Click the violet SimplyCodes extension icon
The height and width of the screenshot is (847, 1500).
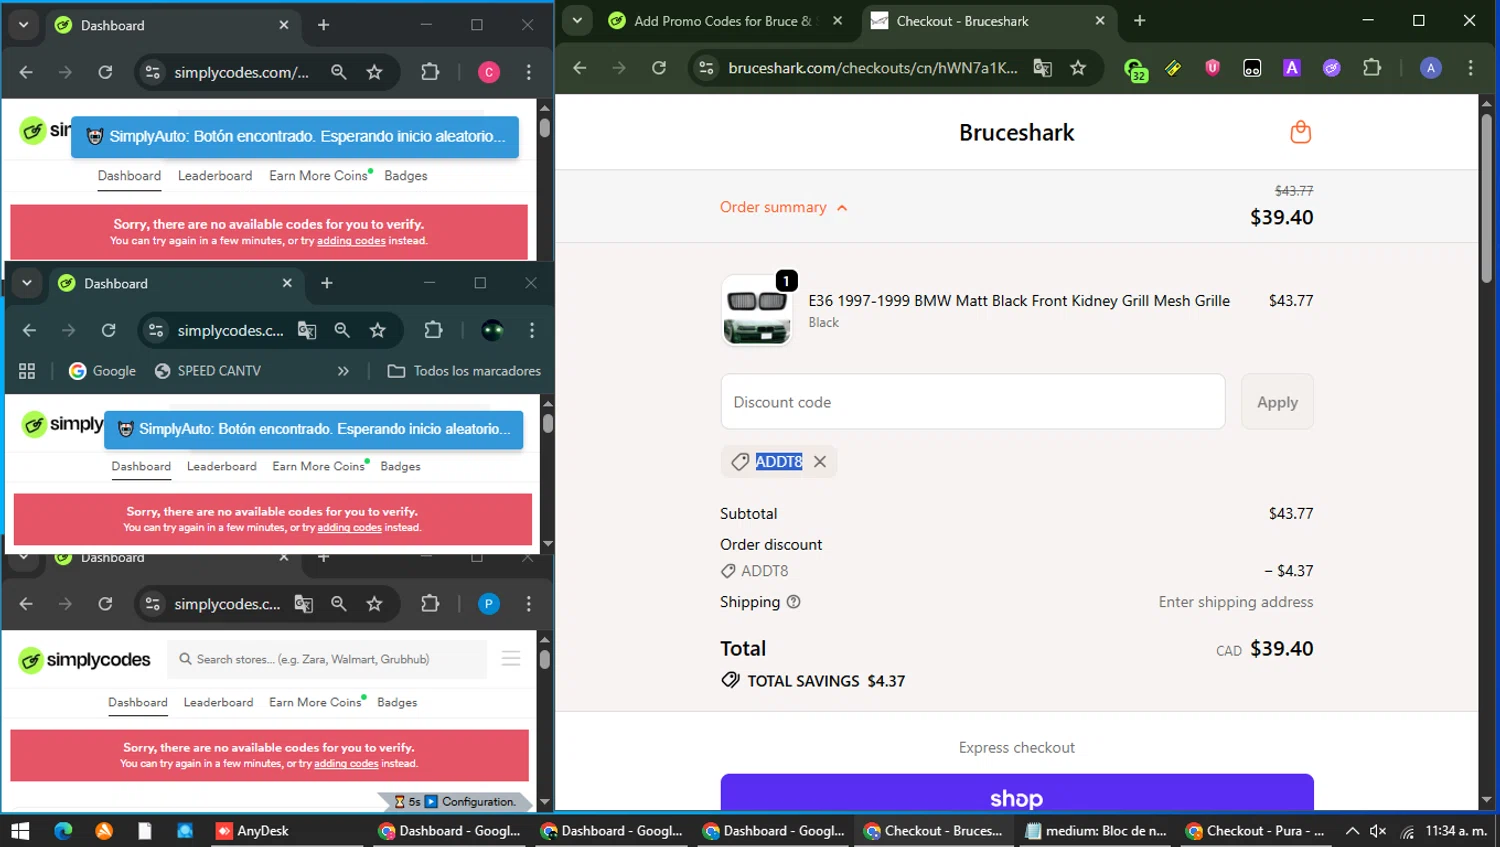pos(1332,68)
